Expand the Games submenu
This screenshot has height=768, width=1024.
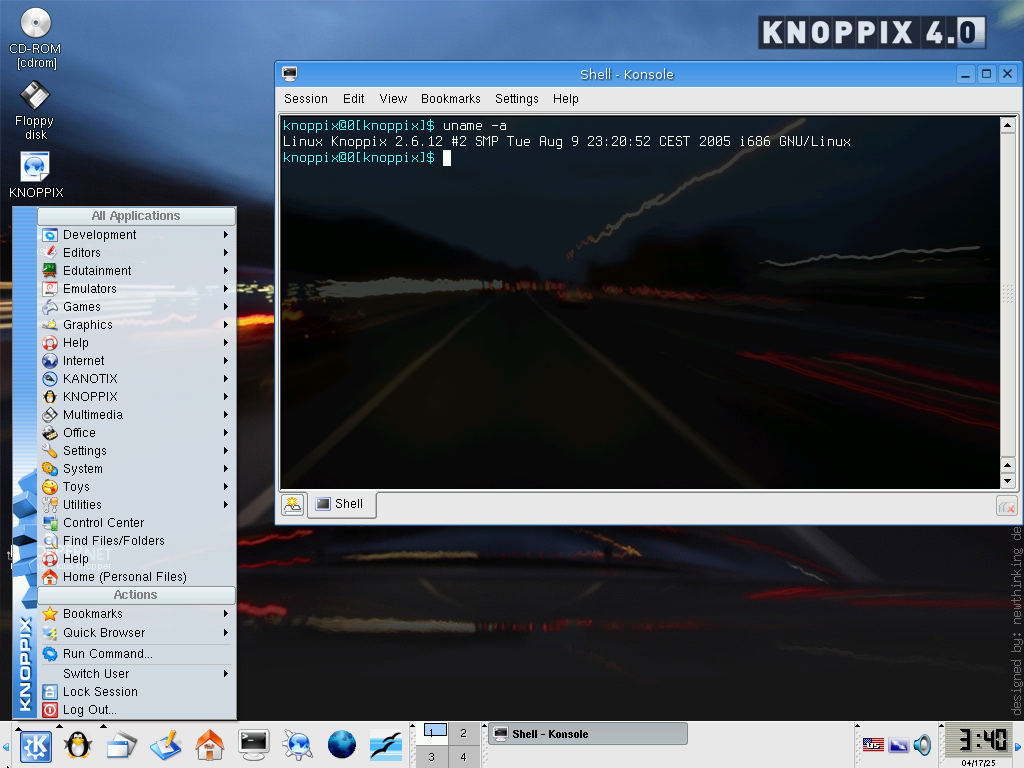click(x=137, y=306)
